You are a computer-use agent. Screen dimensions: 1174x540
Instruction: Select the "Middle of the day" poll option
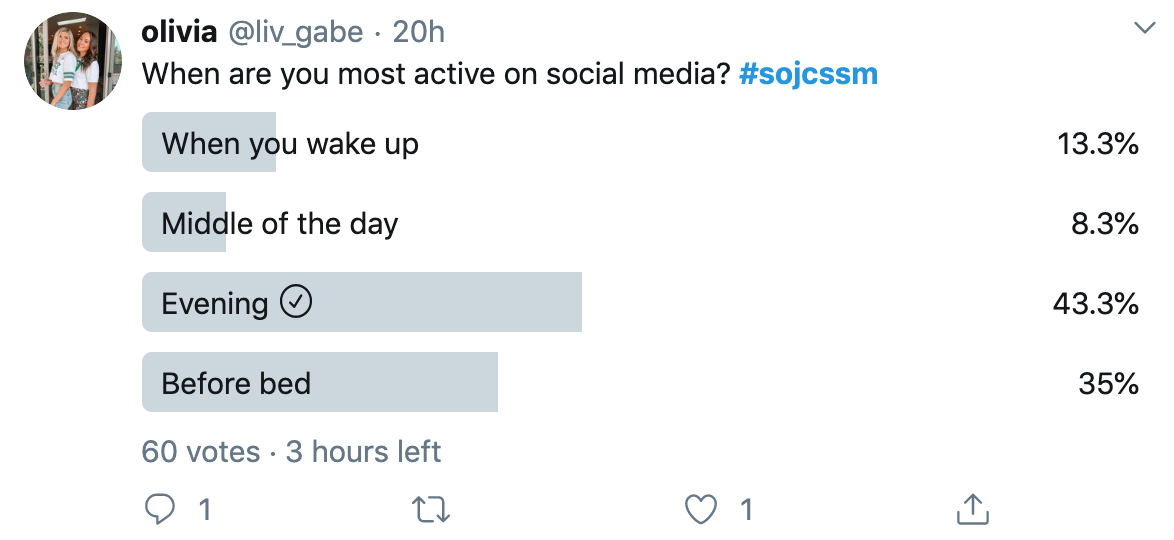pyautogui.click(x=280, y=223)
